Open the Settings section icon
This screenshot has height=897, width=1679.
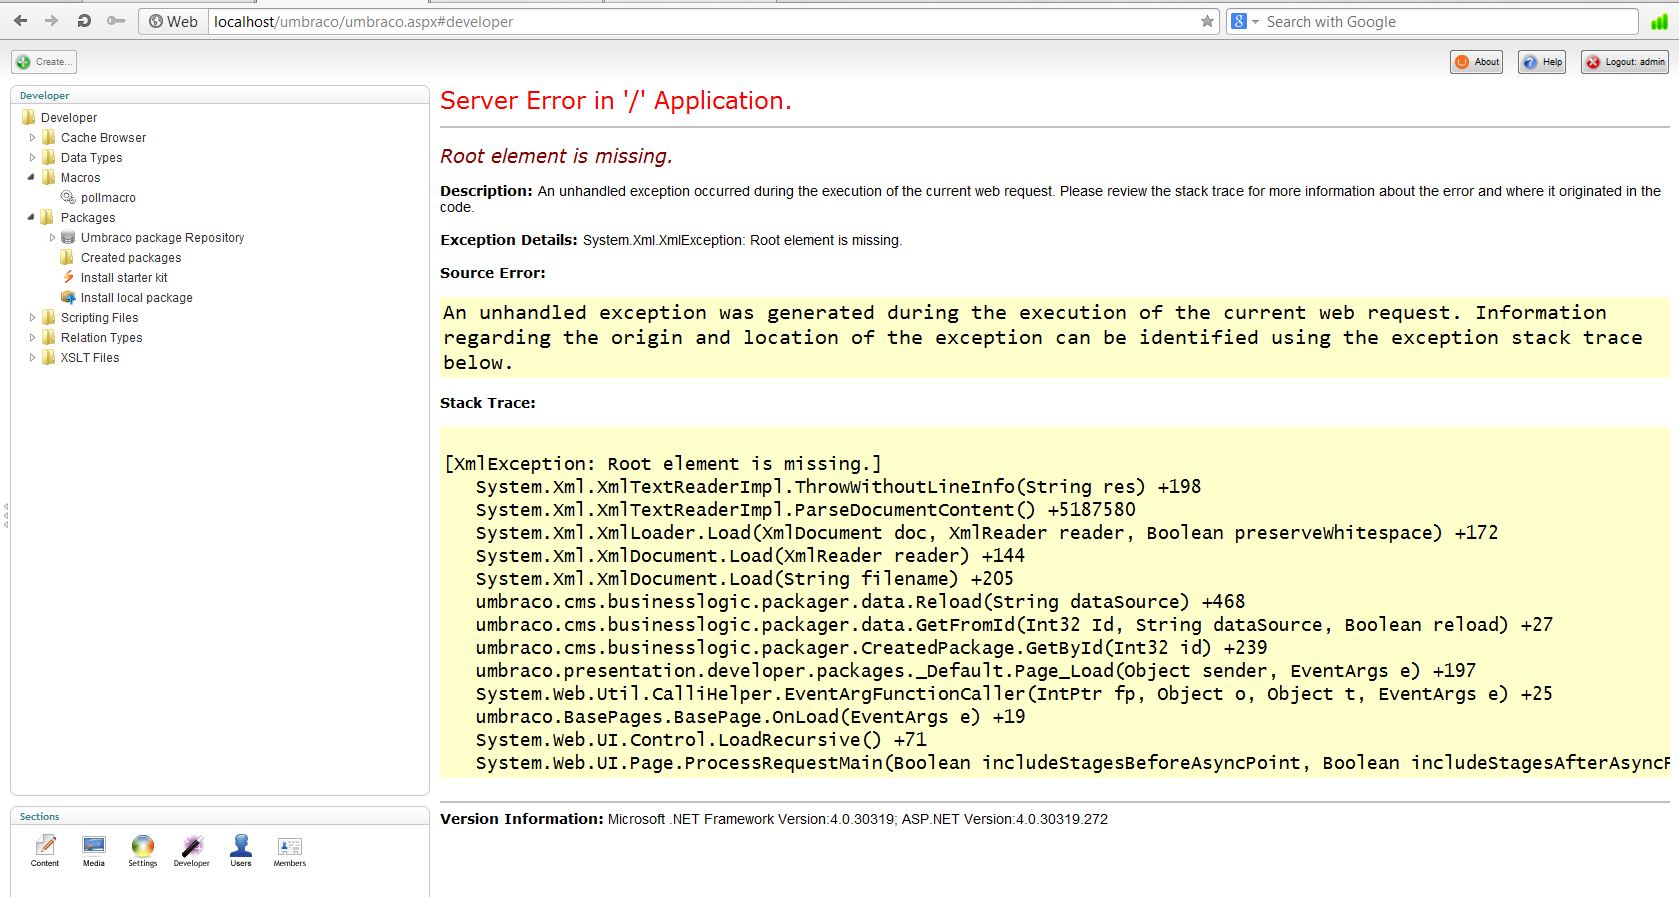click(x=143, y=848)
